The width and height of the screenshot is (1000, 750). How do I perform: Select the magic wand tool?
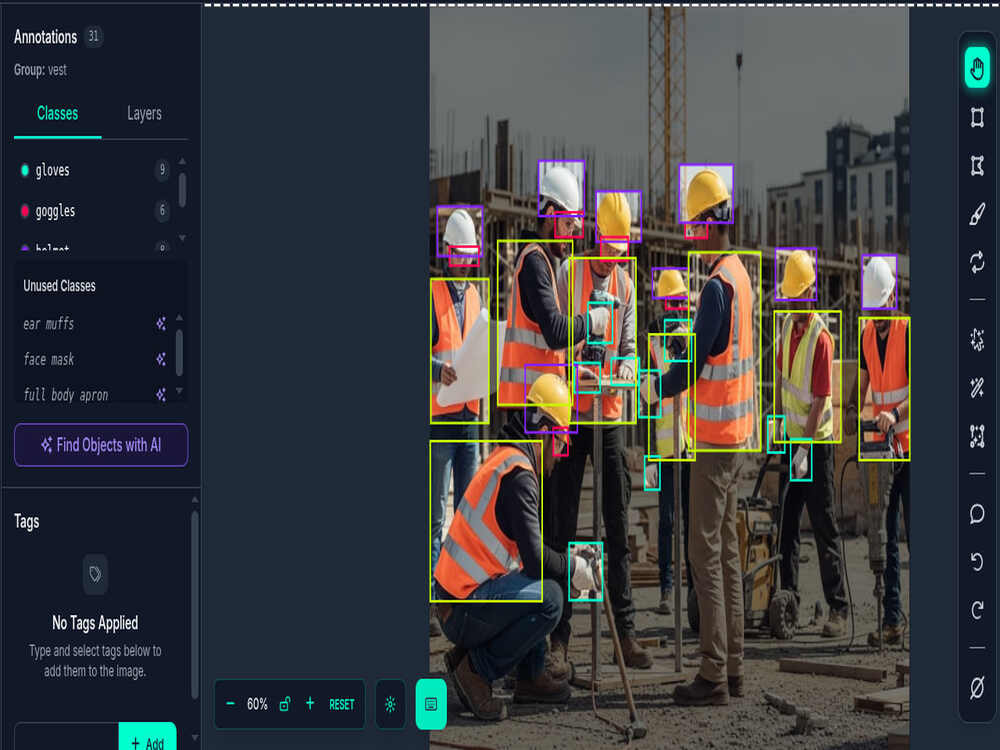977,388
